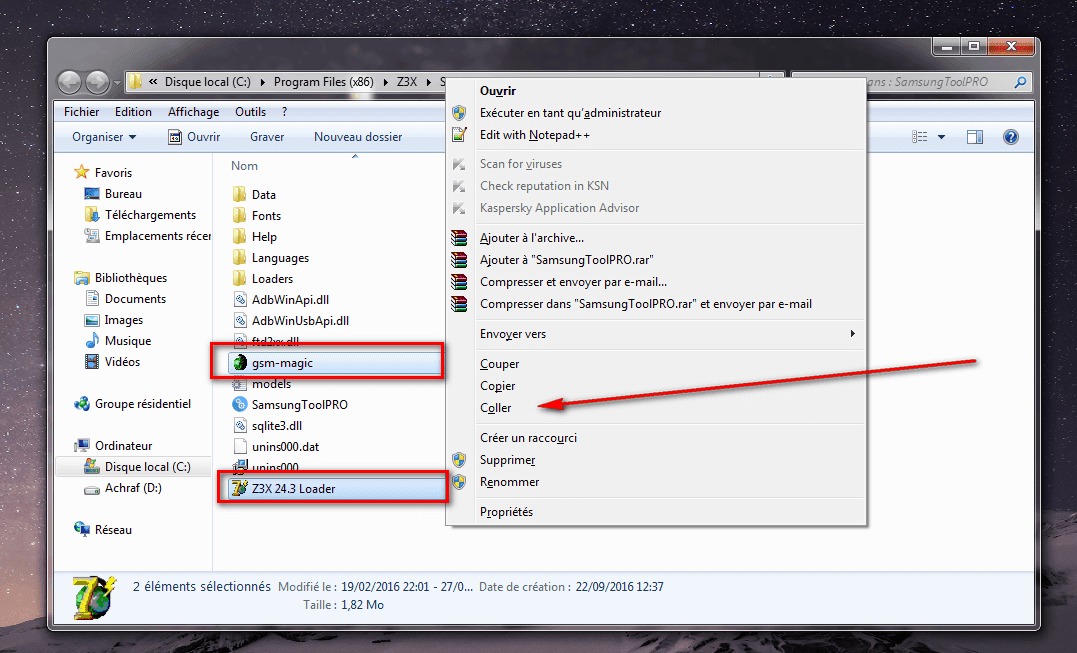Expand arrow after Disque local (C:) breadcrumb
Image resolution: width=1077 pixels, height=653 pixels.
(262, 82)
